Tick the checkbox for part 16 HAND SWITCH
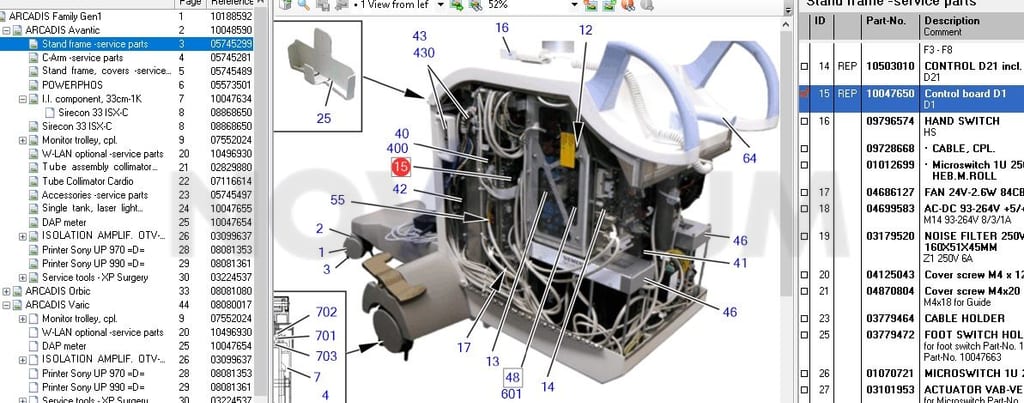This screenshot has height=403, width=1024. tap(805, 121)
